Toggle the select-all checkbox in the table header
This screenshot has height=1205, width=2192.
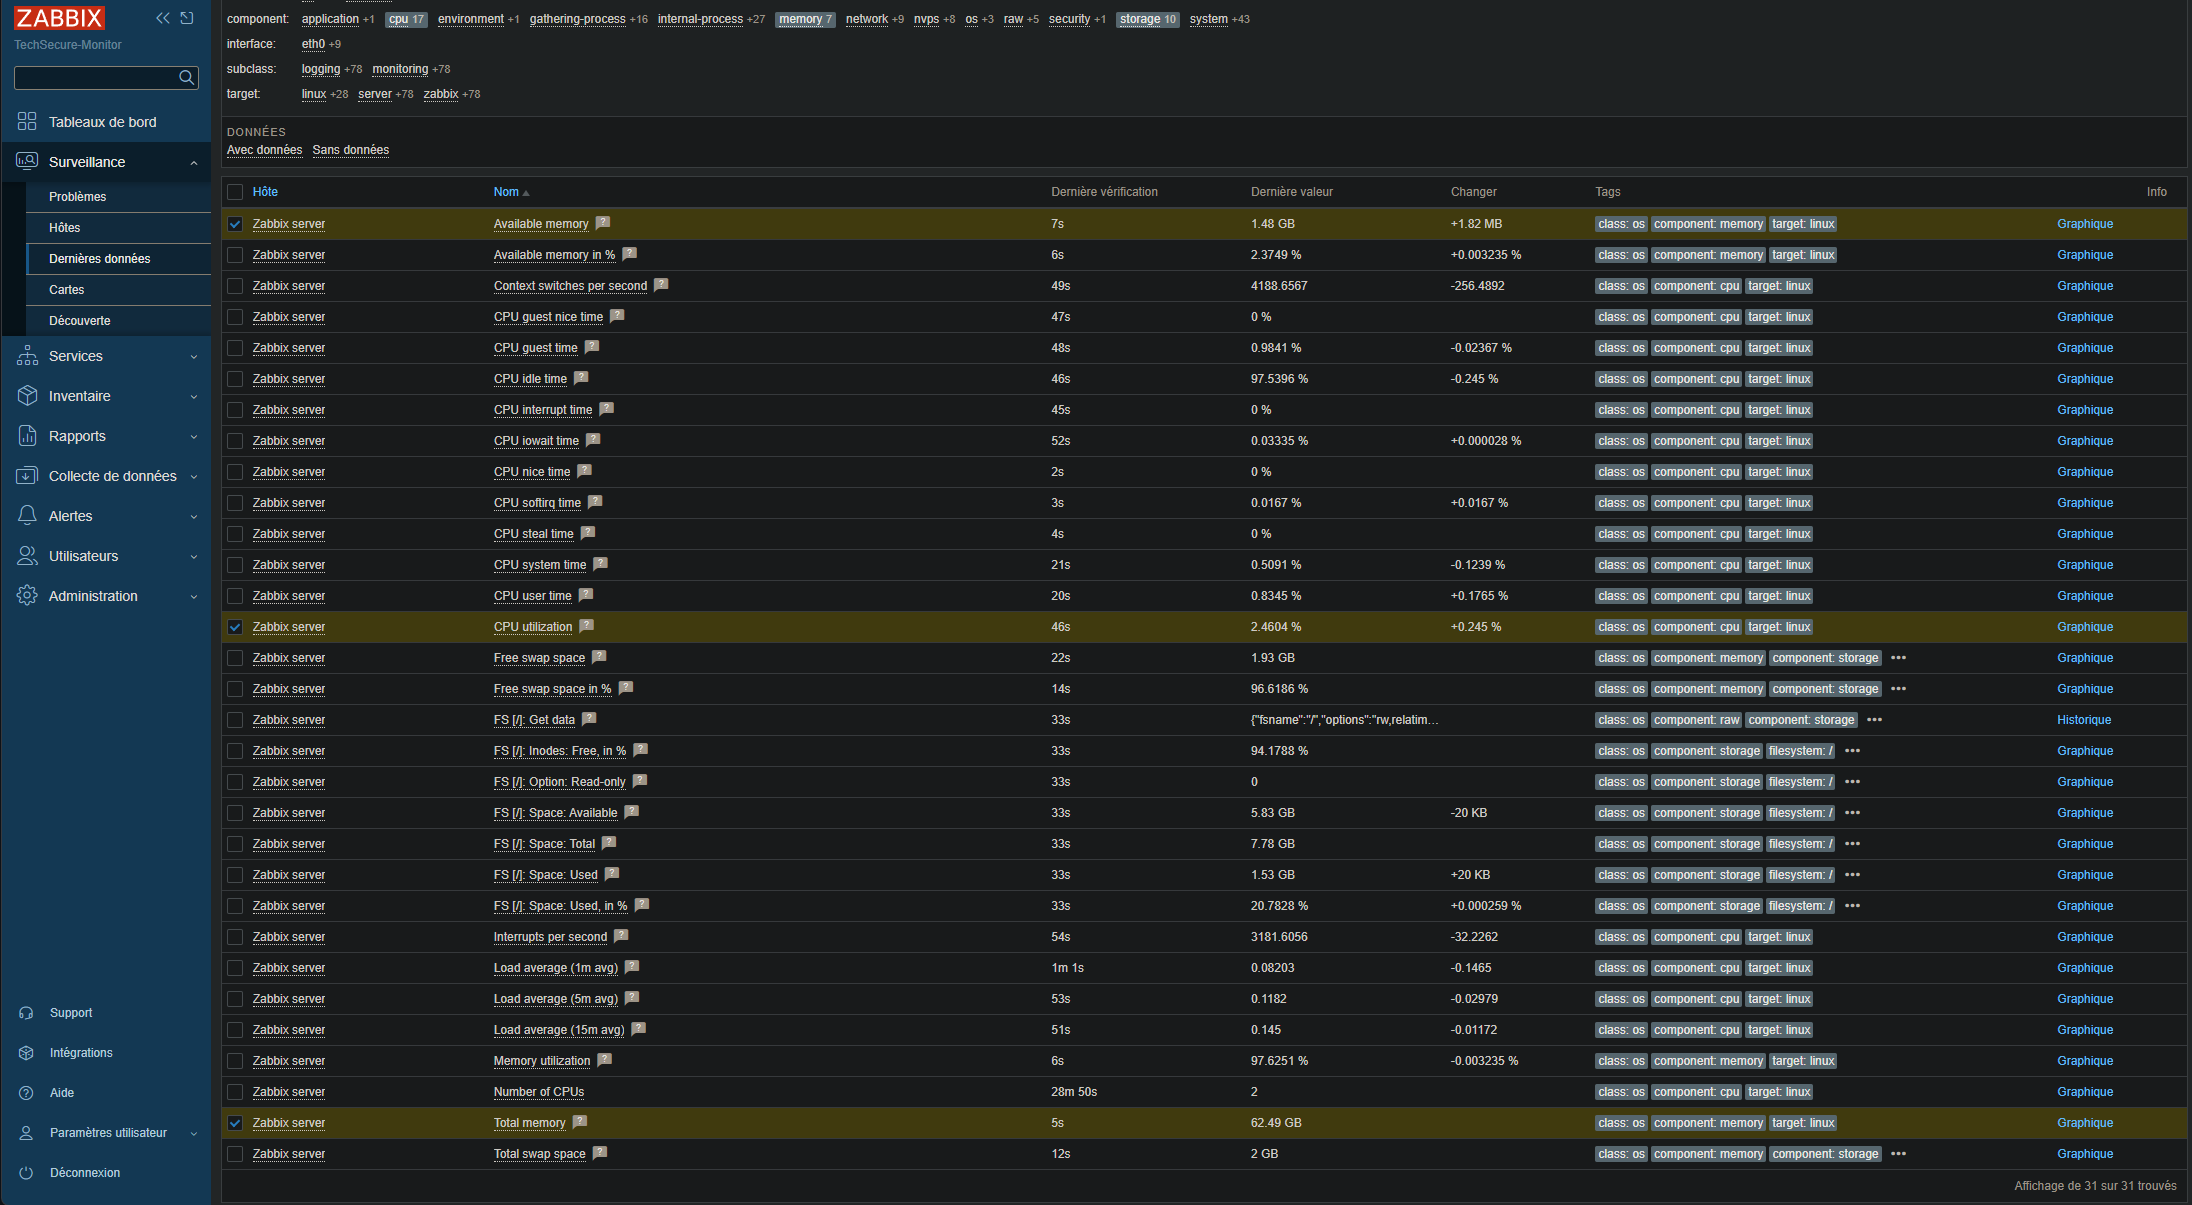(x=235, y=192)
